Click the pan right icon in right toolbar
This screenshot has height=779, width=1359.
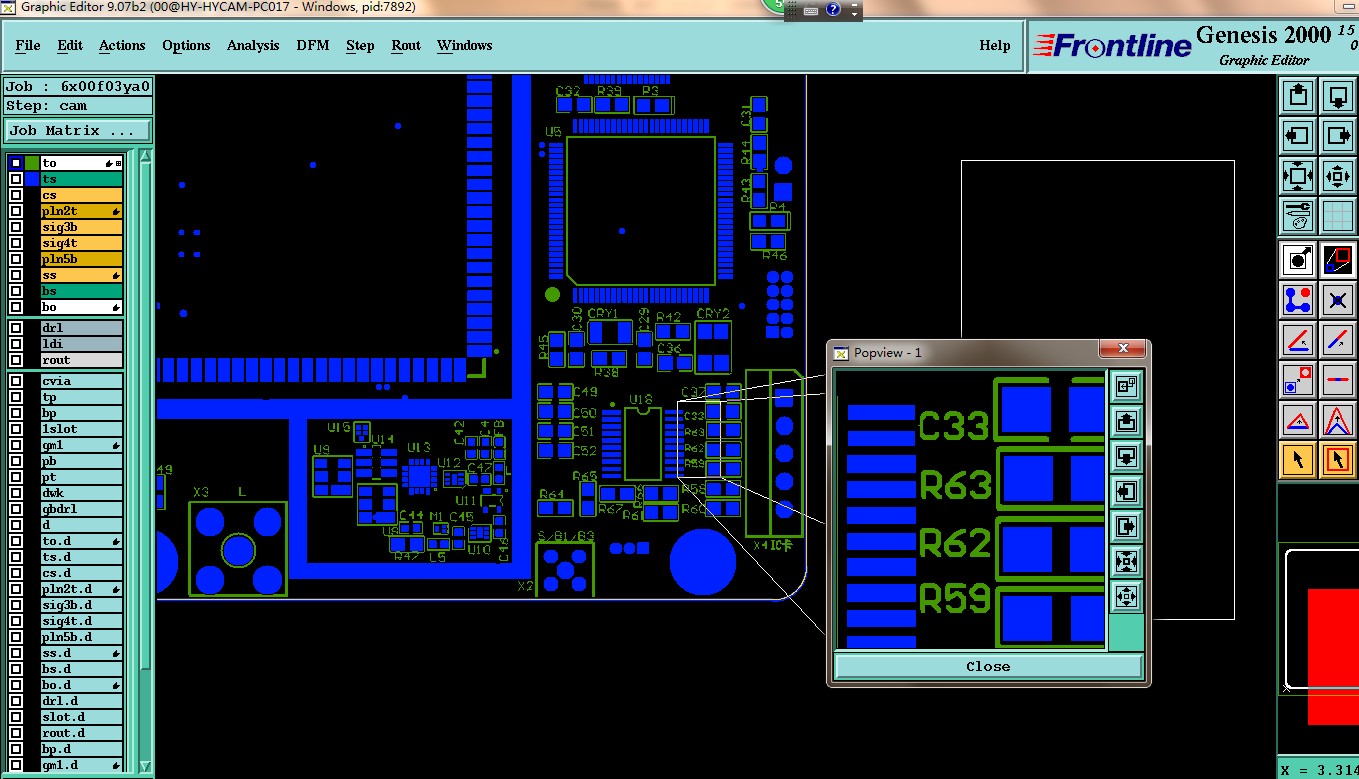point(1338,136)
